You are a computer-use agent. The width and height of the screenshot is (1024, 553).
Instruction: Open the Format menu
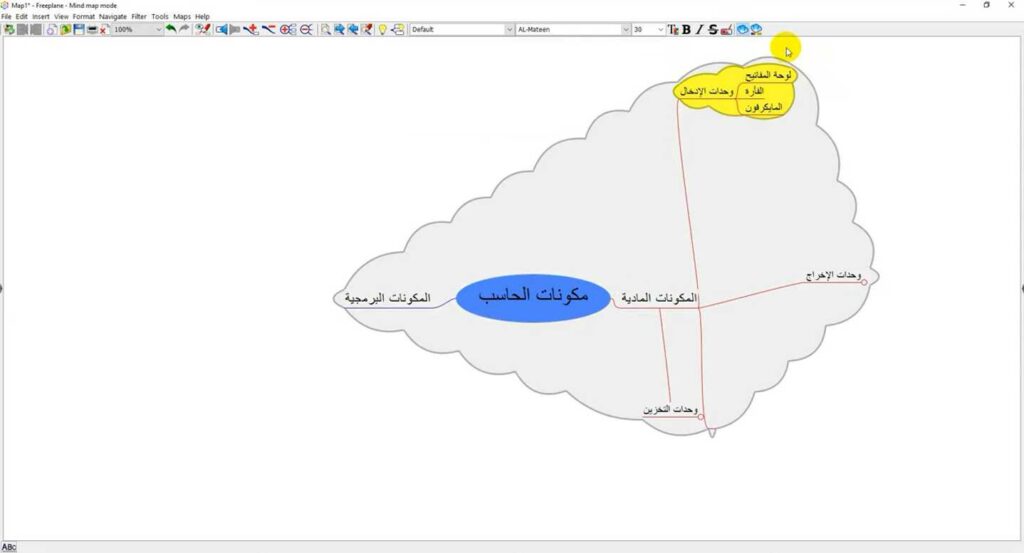(x=84, y=16)
